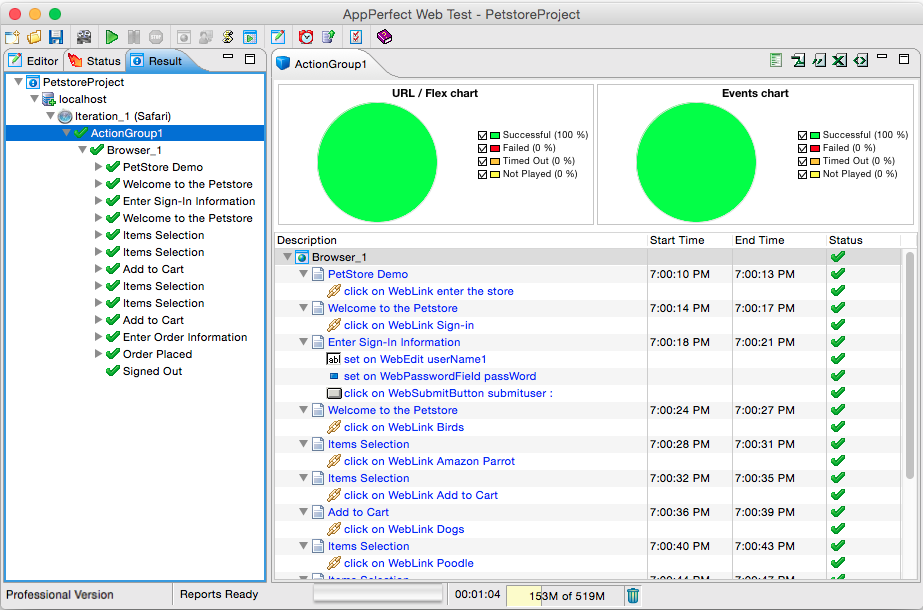Uncheck Successful in URL / Flex chart
The image size is (923, 610).
pos(483,135)
